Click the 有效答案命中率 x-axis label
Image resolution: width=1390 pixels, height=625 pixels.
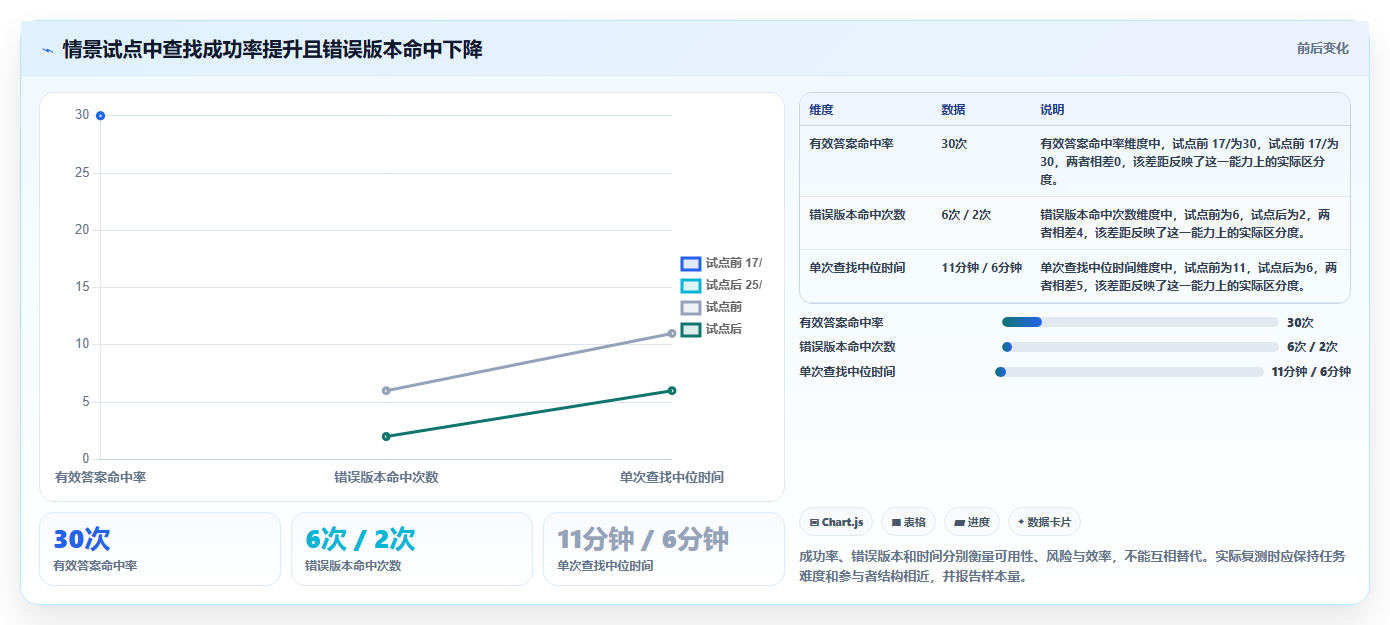(x=100, y=478)
